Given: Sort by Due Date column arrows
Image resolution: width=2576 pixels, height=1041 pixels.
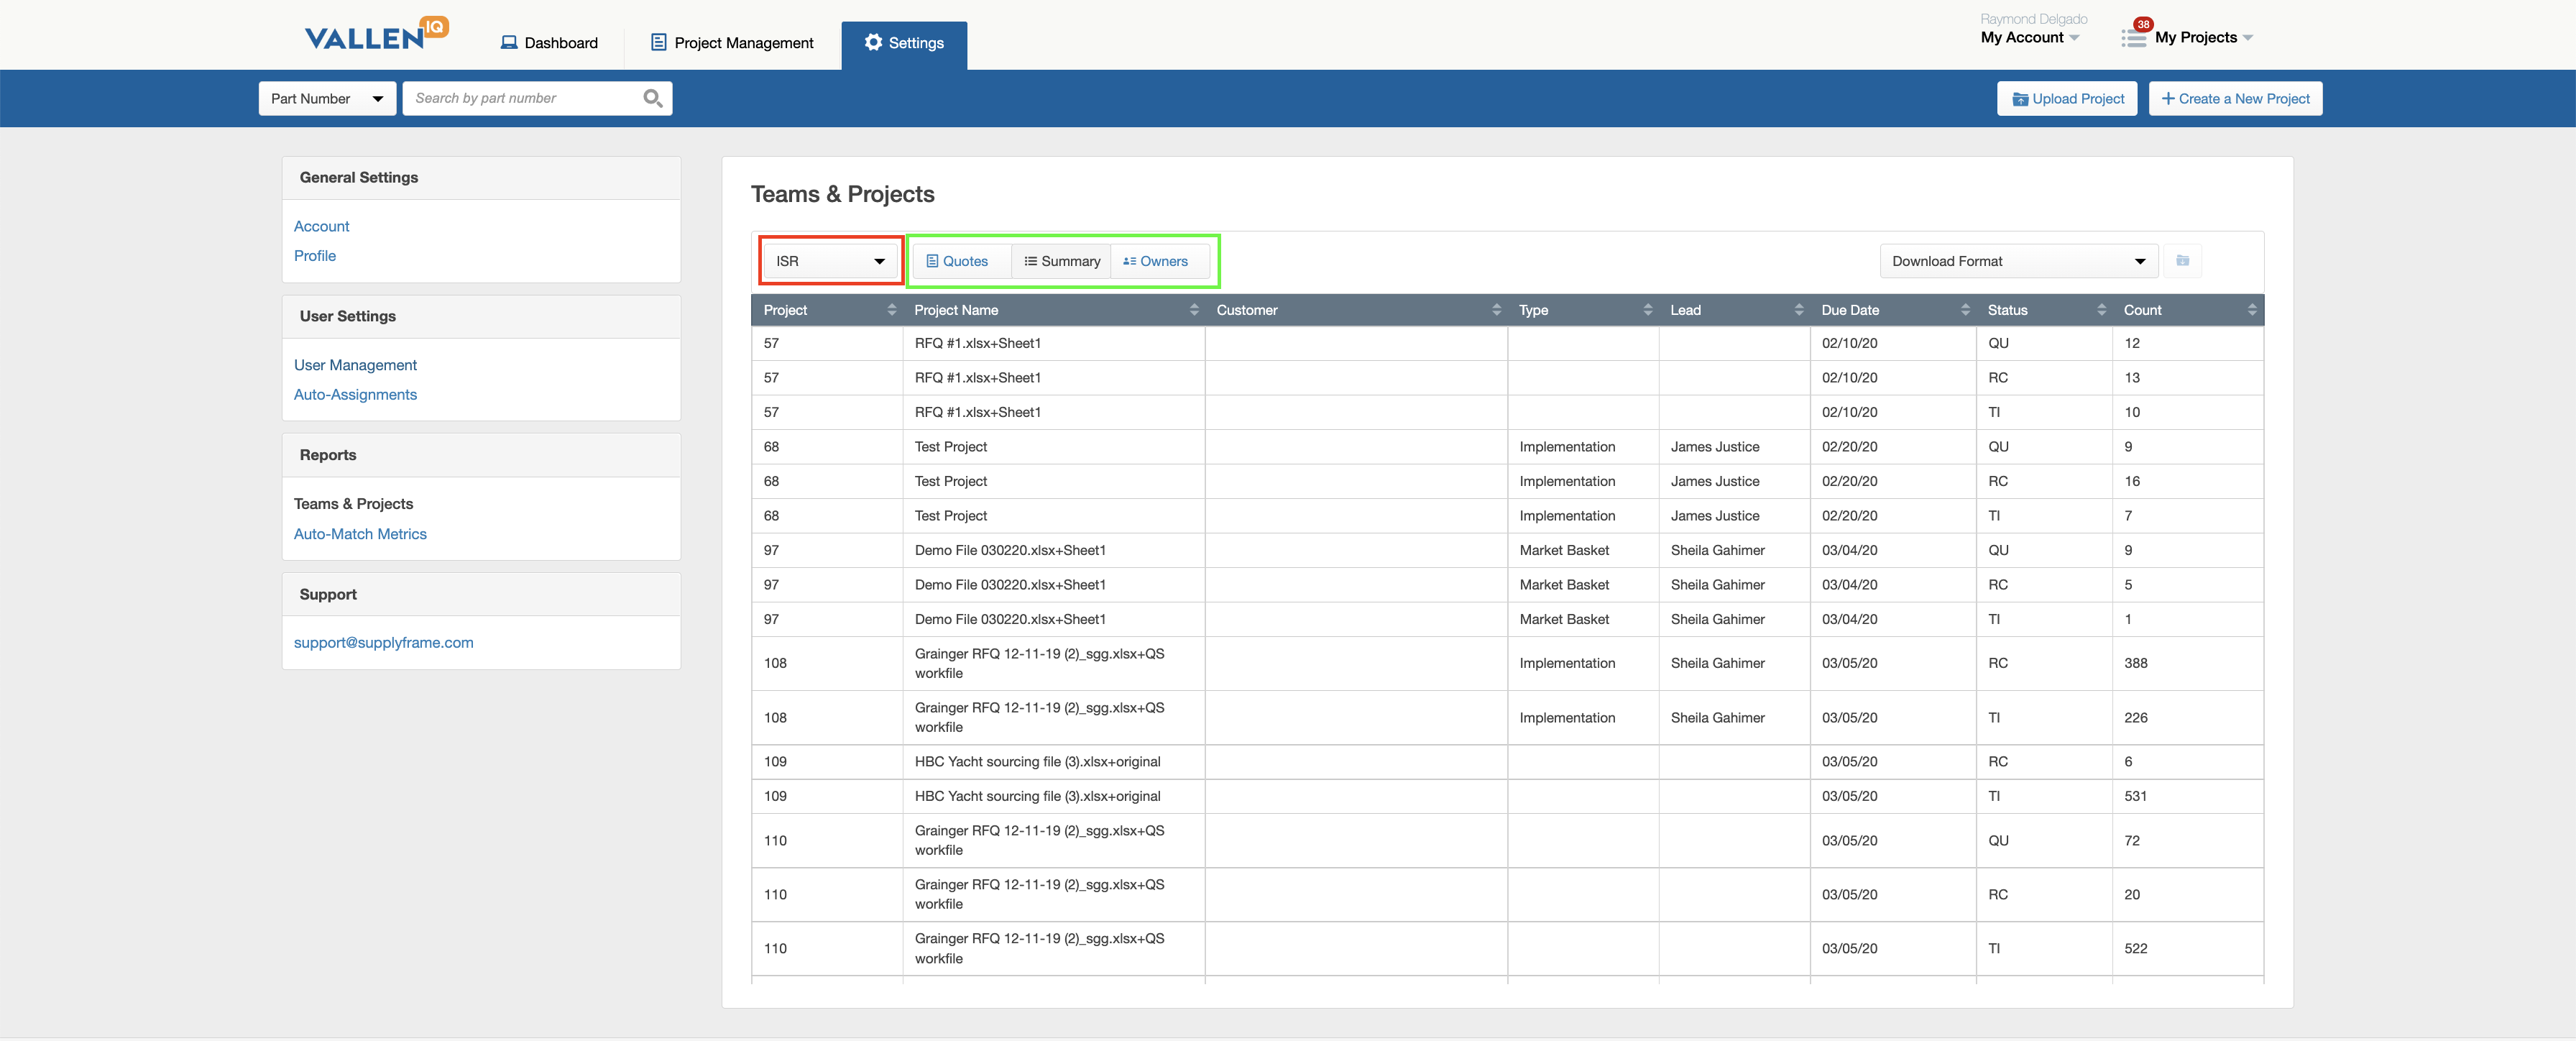Looking at the screenshot, I should [1964, 310].
